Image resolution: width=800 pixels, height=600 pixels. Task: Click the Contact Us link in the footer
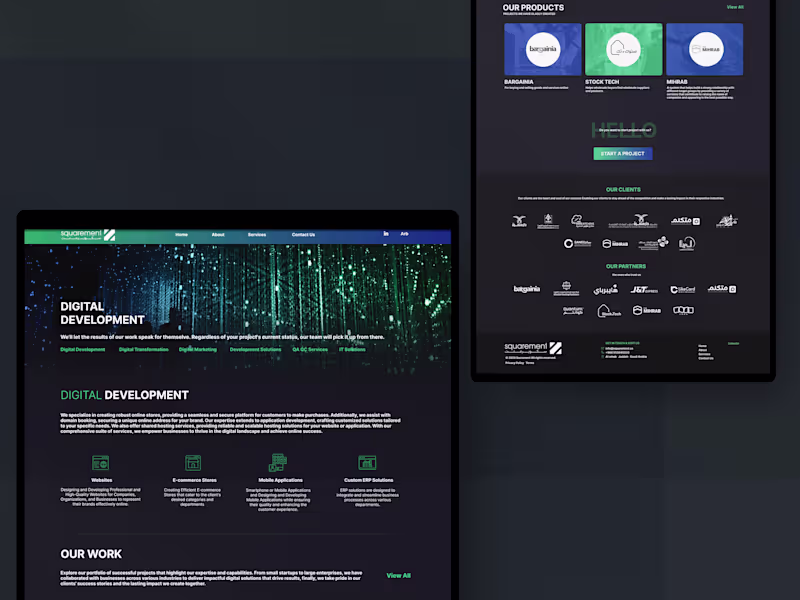click(706, 358)
